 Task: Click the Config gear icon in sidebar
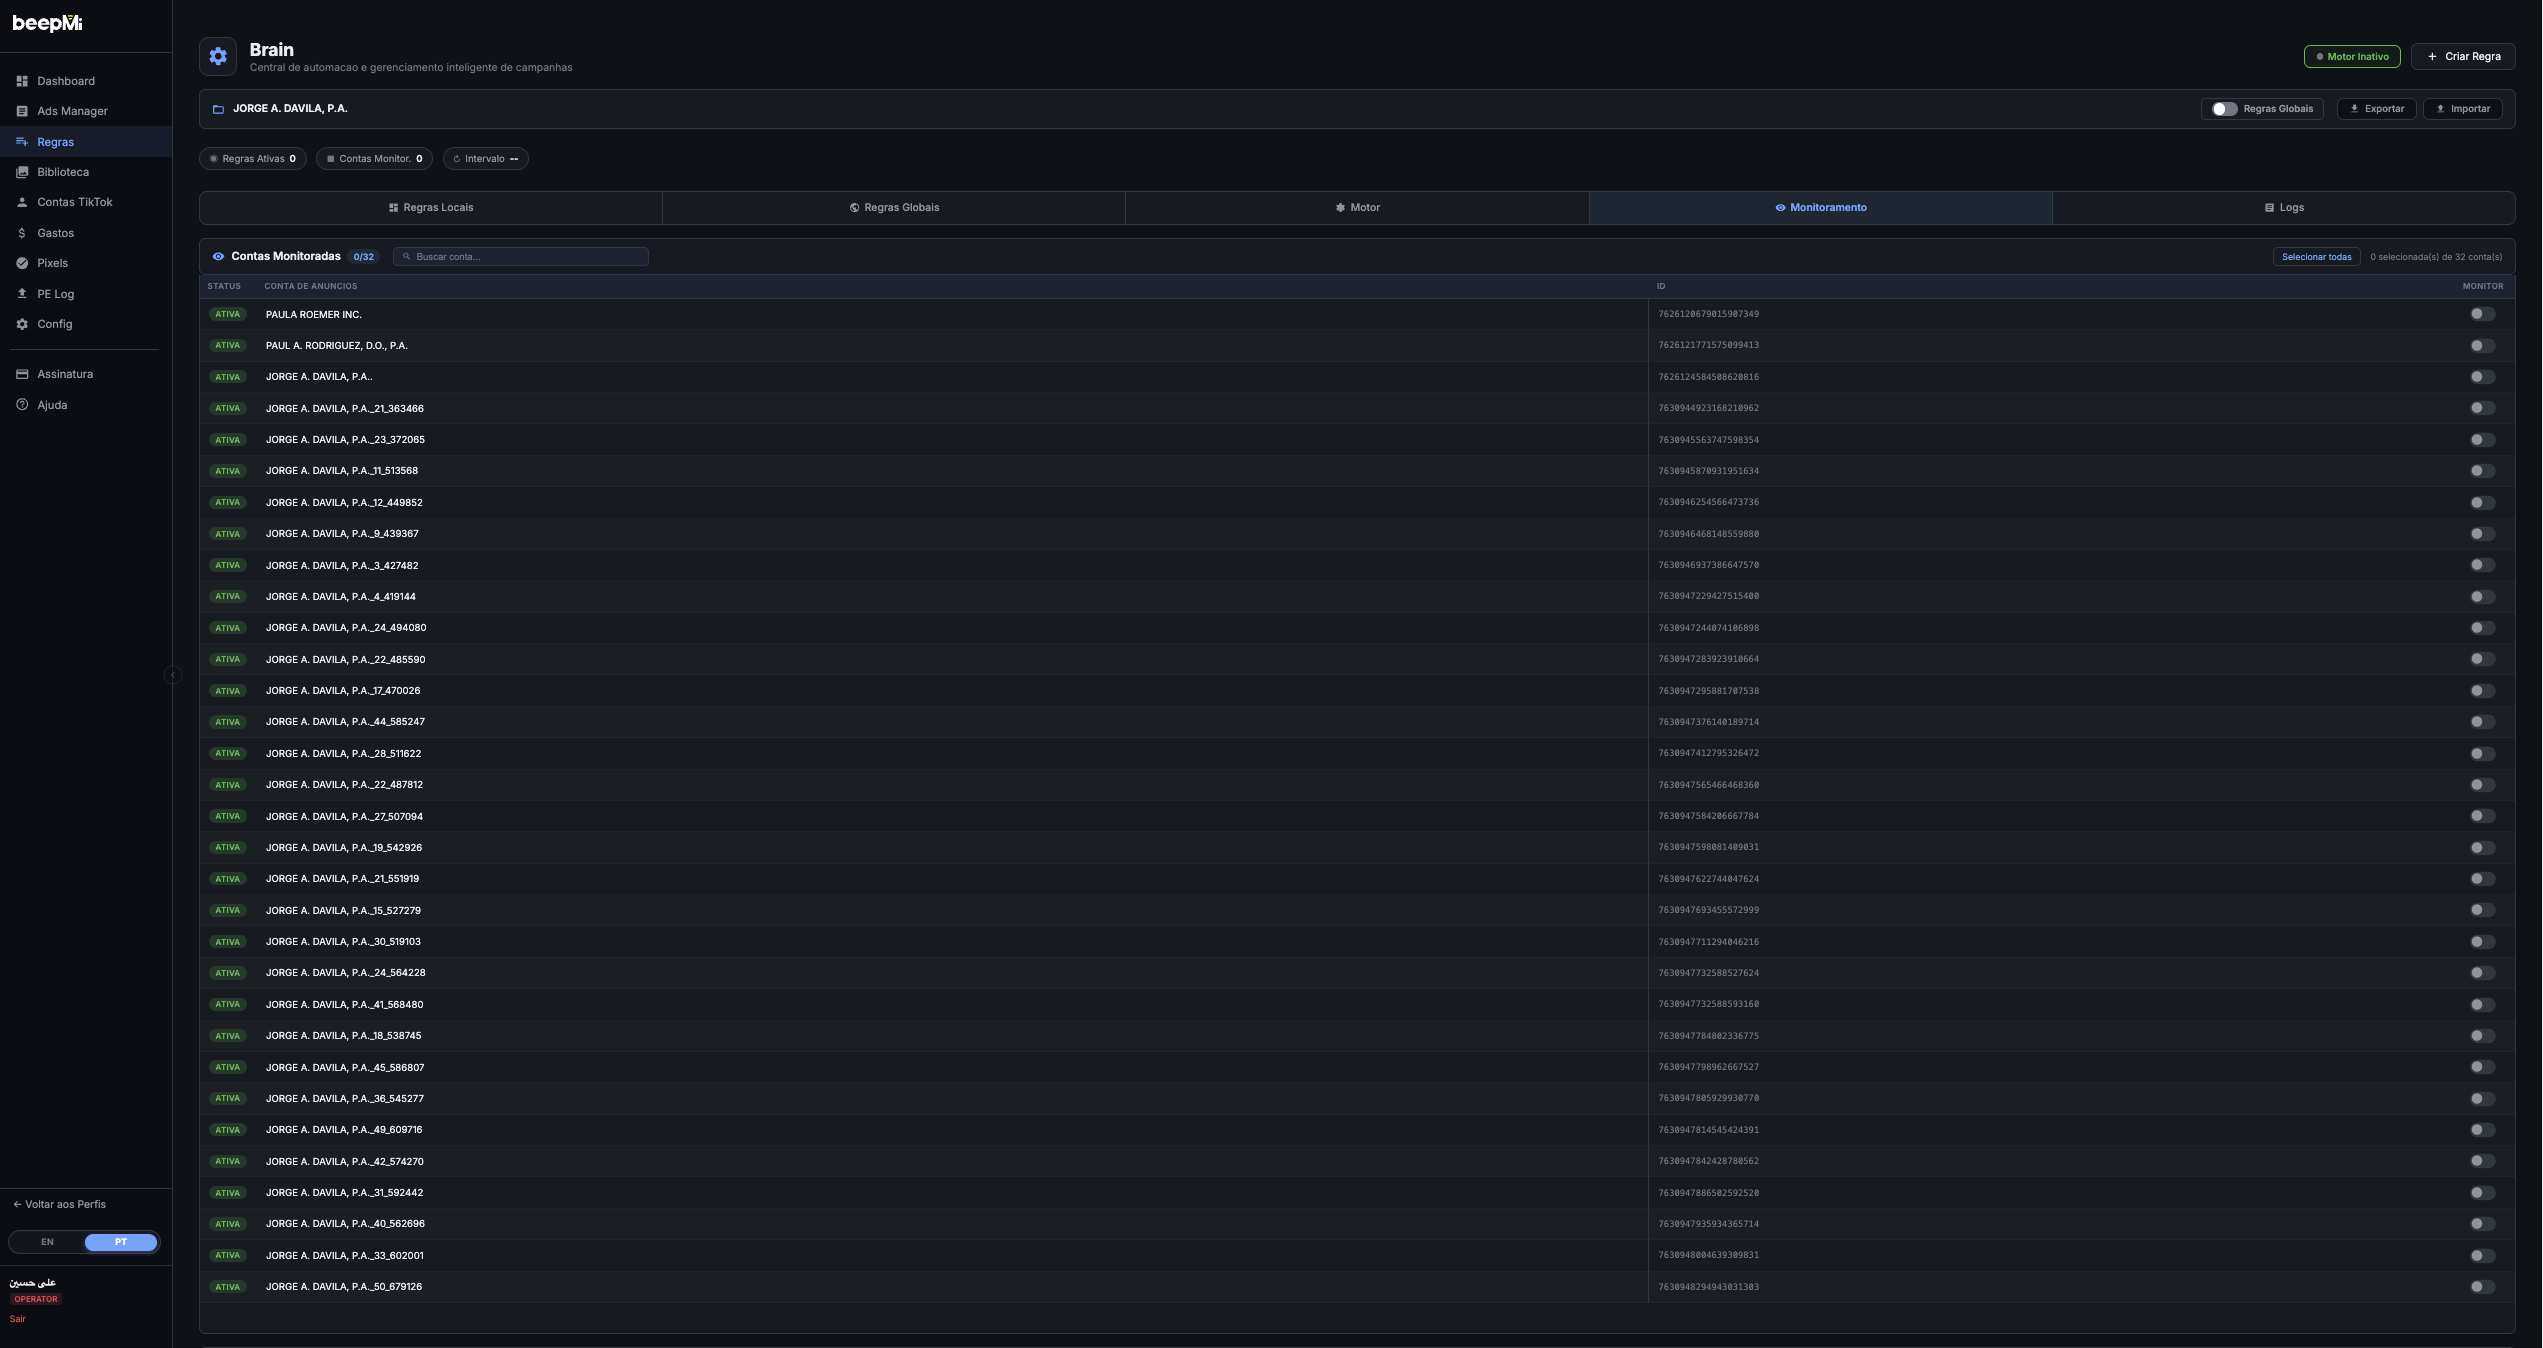coord(22,324)
